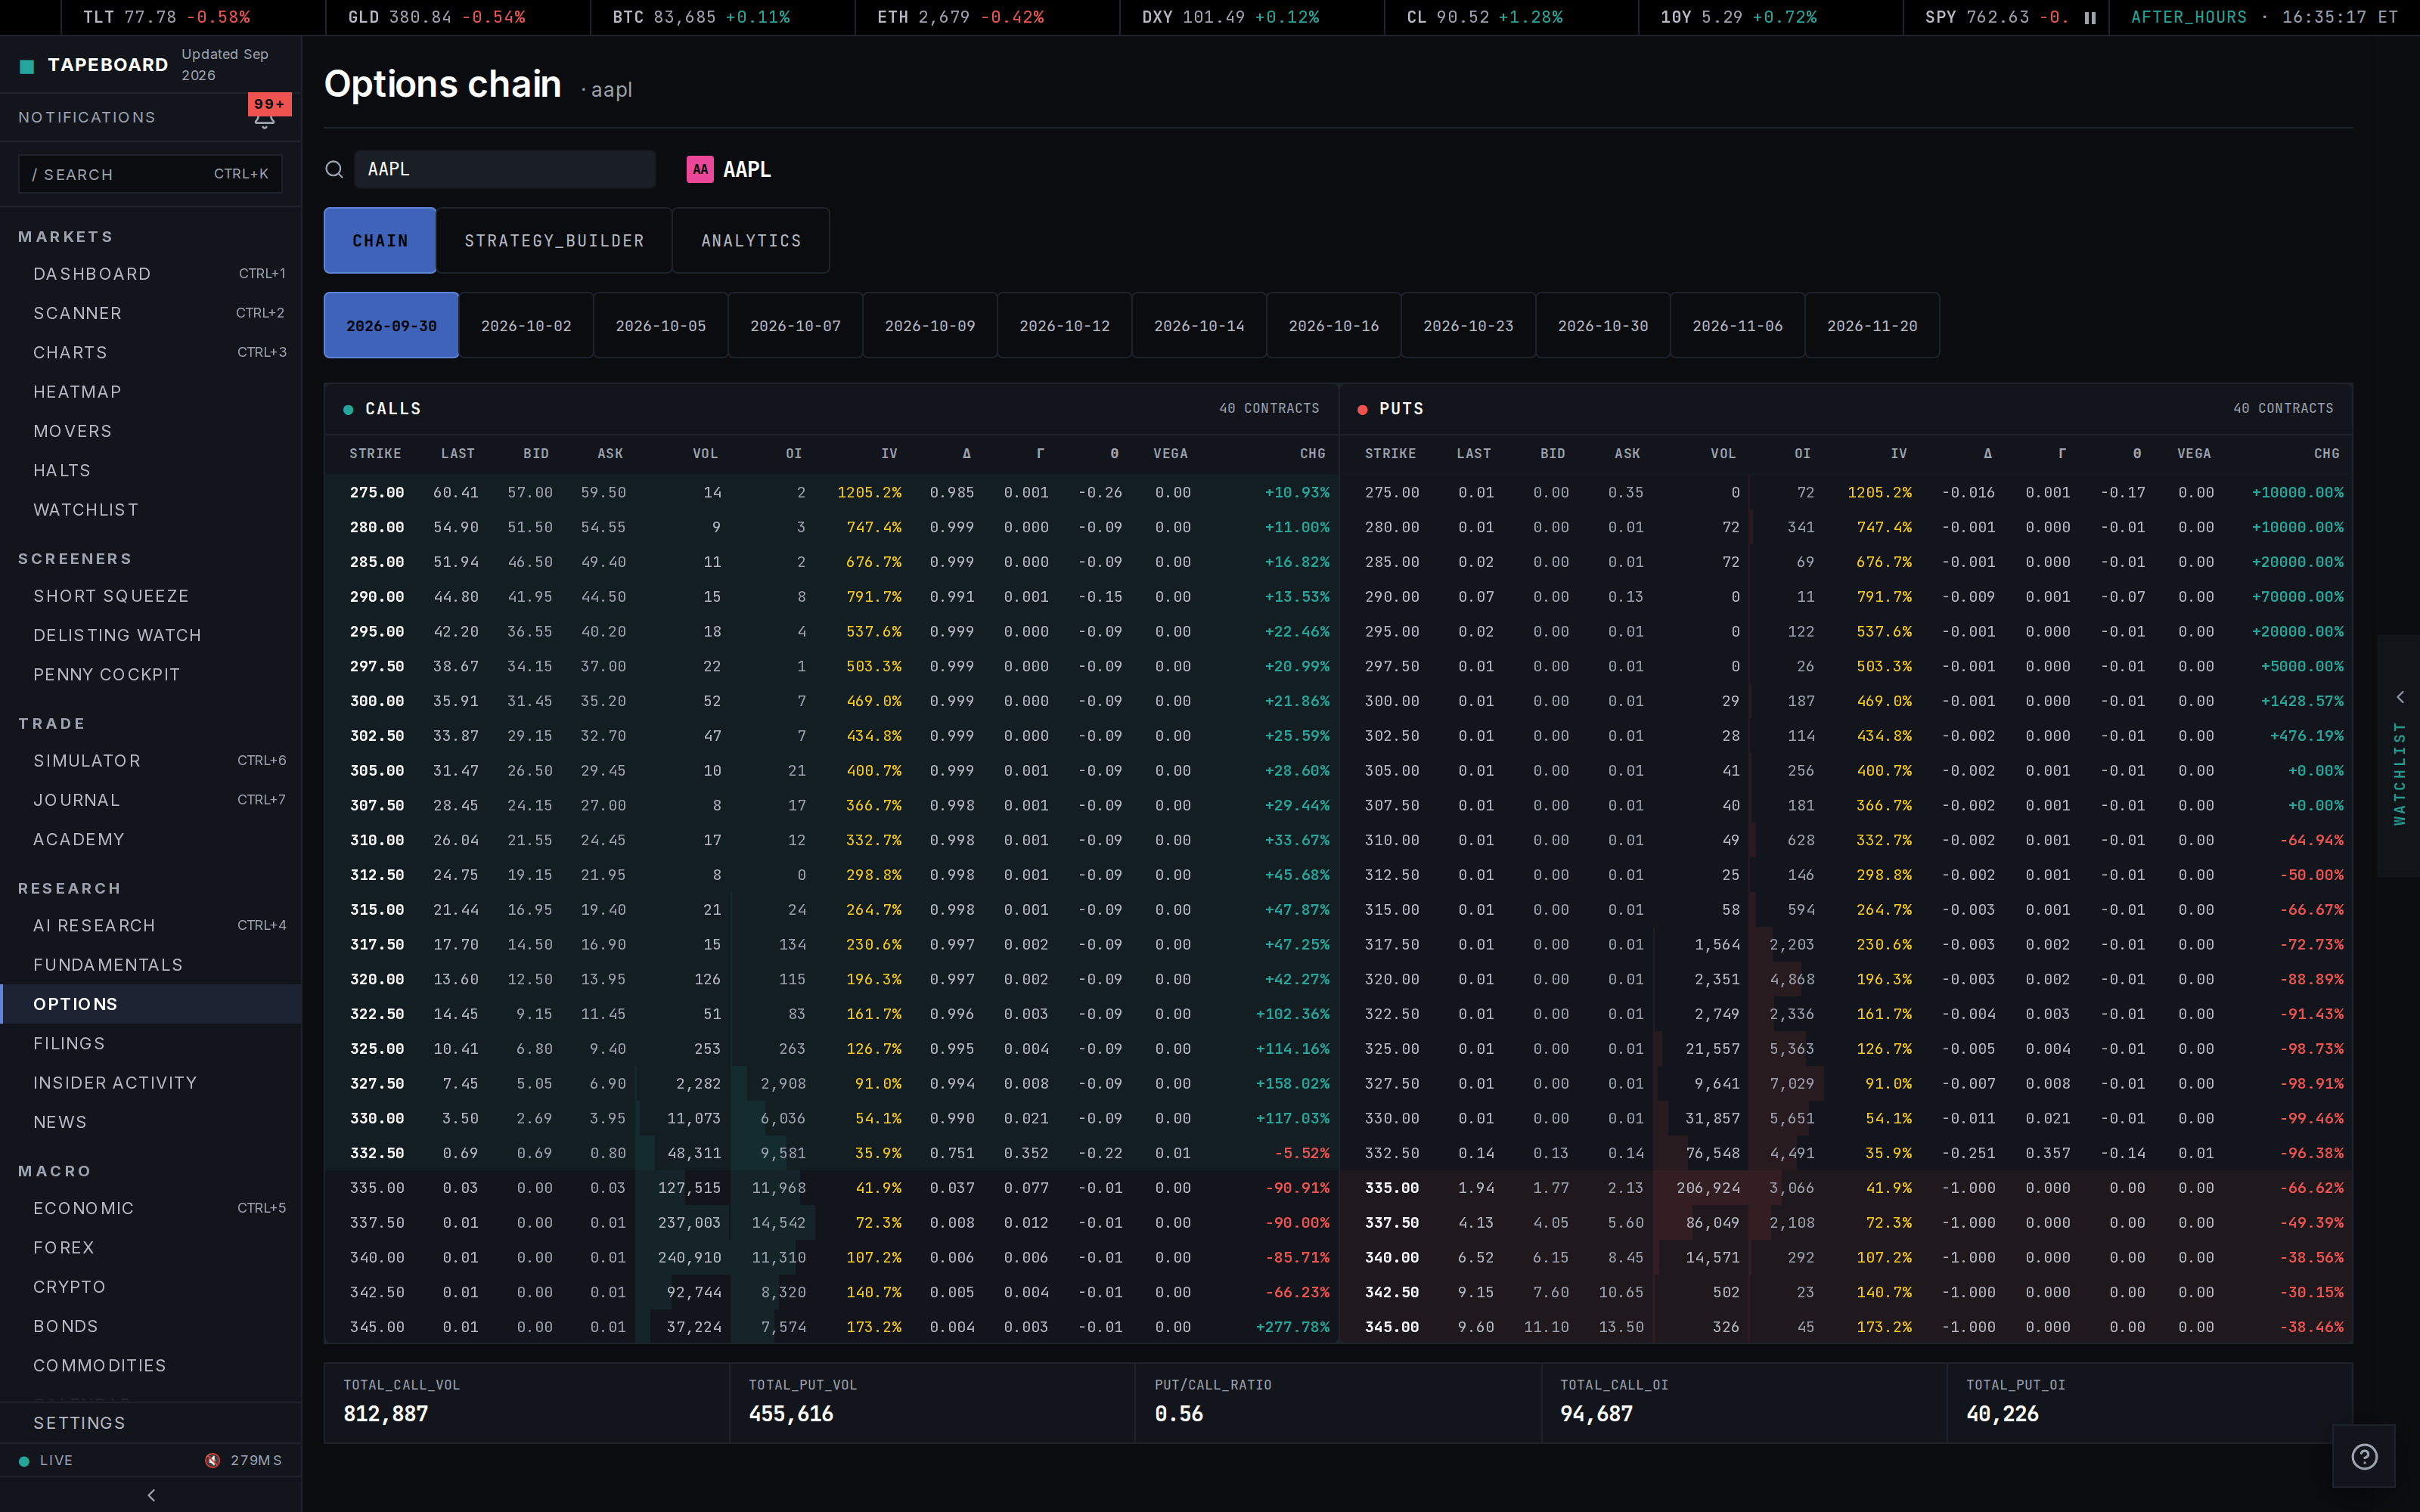
Task: Sort calls by VOL column header
Action: pos(705,454)
